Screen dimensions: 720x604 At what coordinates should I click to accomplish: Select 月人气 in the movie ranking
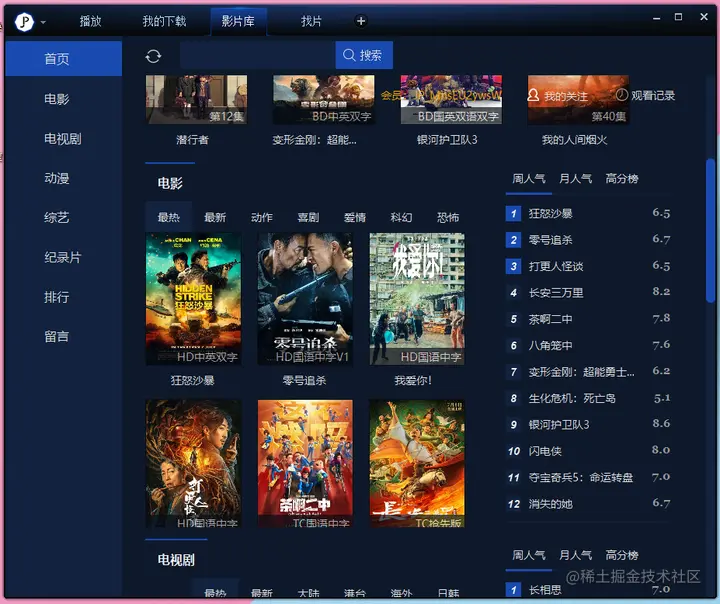click(575, 179)
